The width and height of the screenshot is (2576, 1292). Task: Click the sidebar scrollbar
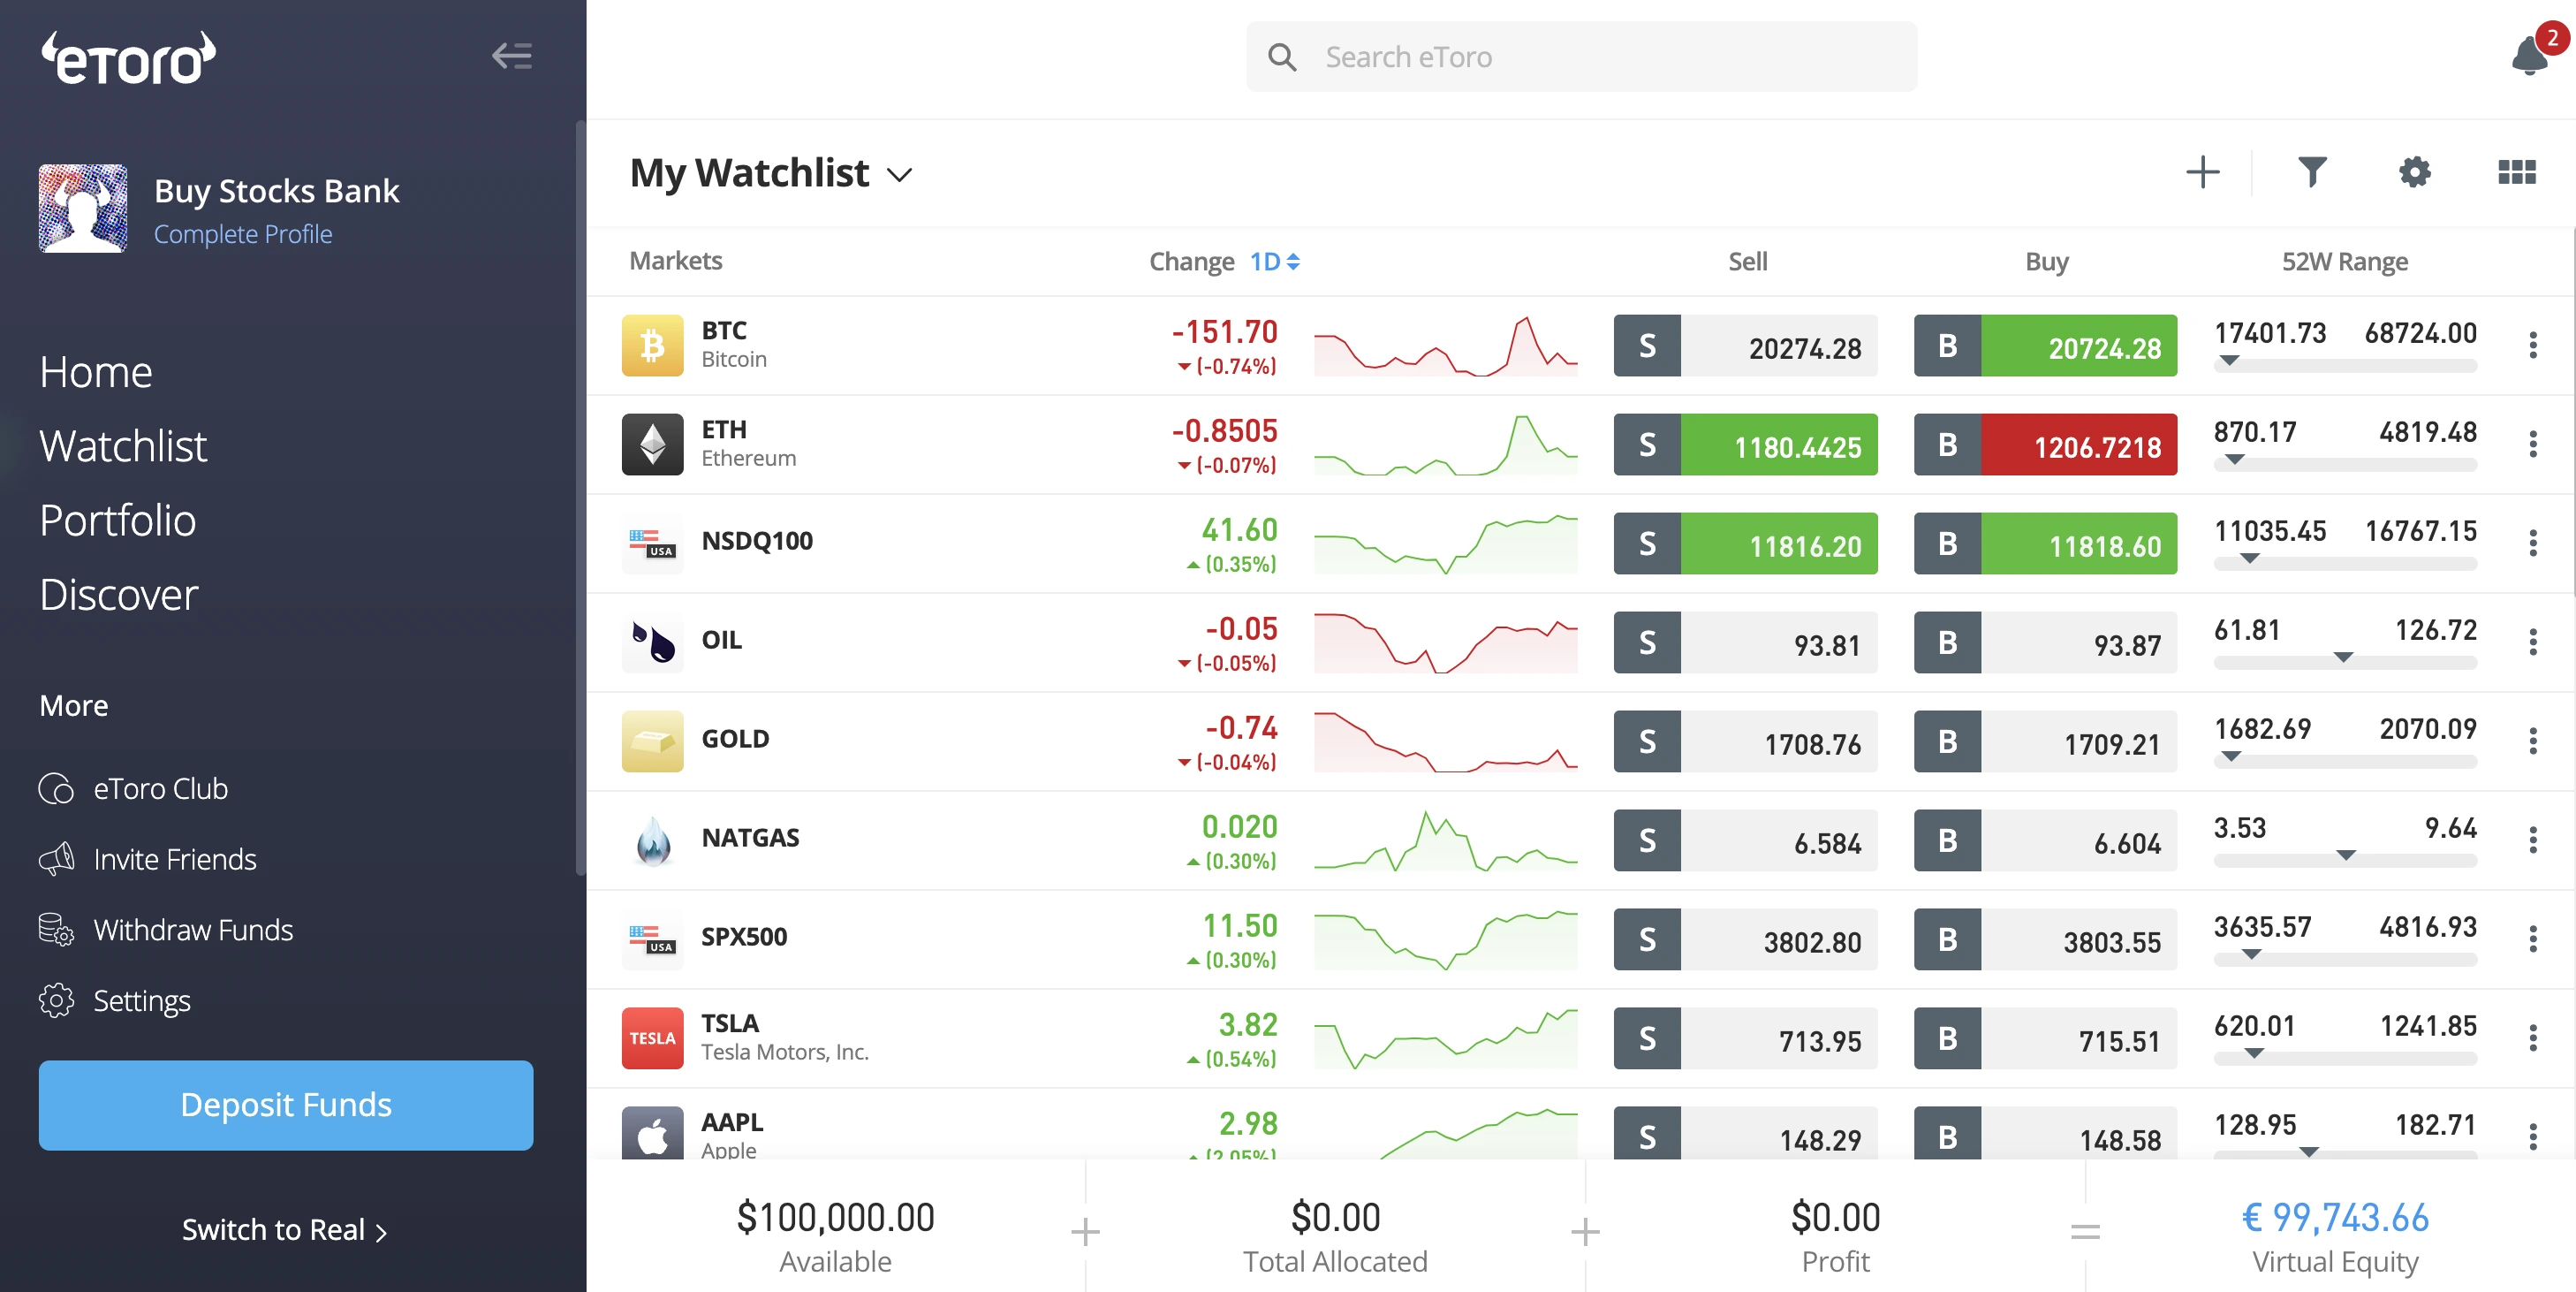pos(580,498)
